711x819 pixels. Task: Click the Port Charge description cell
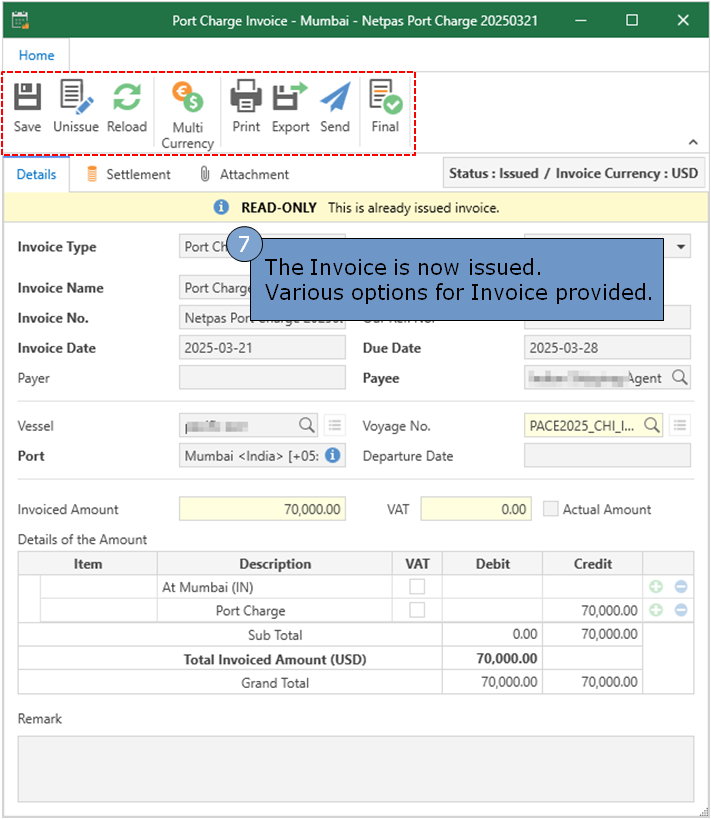pyautogui.click(x=275, y=610)
